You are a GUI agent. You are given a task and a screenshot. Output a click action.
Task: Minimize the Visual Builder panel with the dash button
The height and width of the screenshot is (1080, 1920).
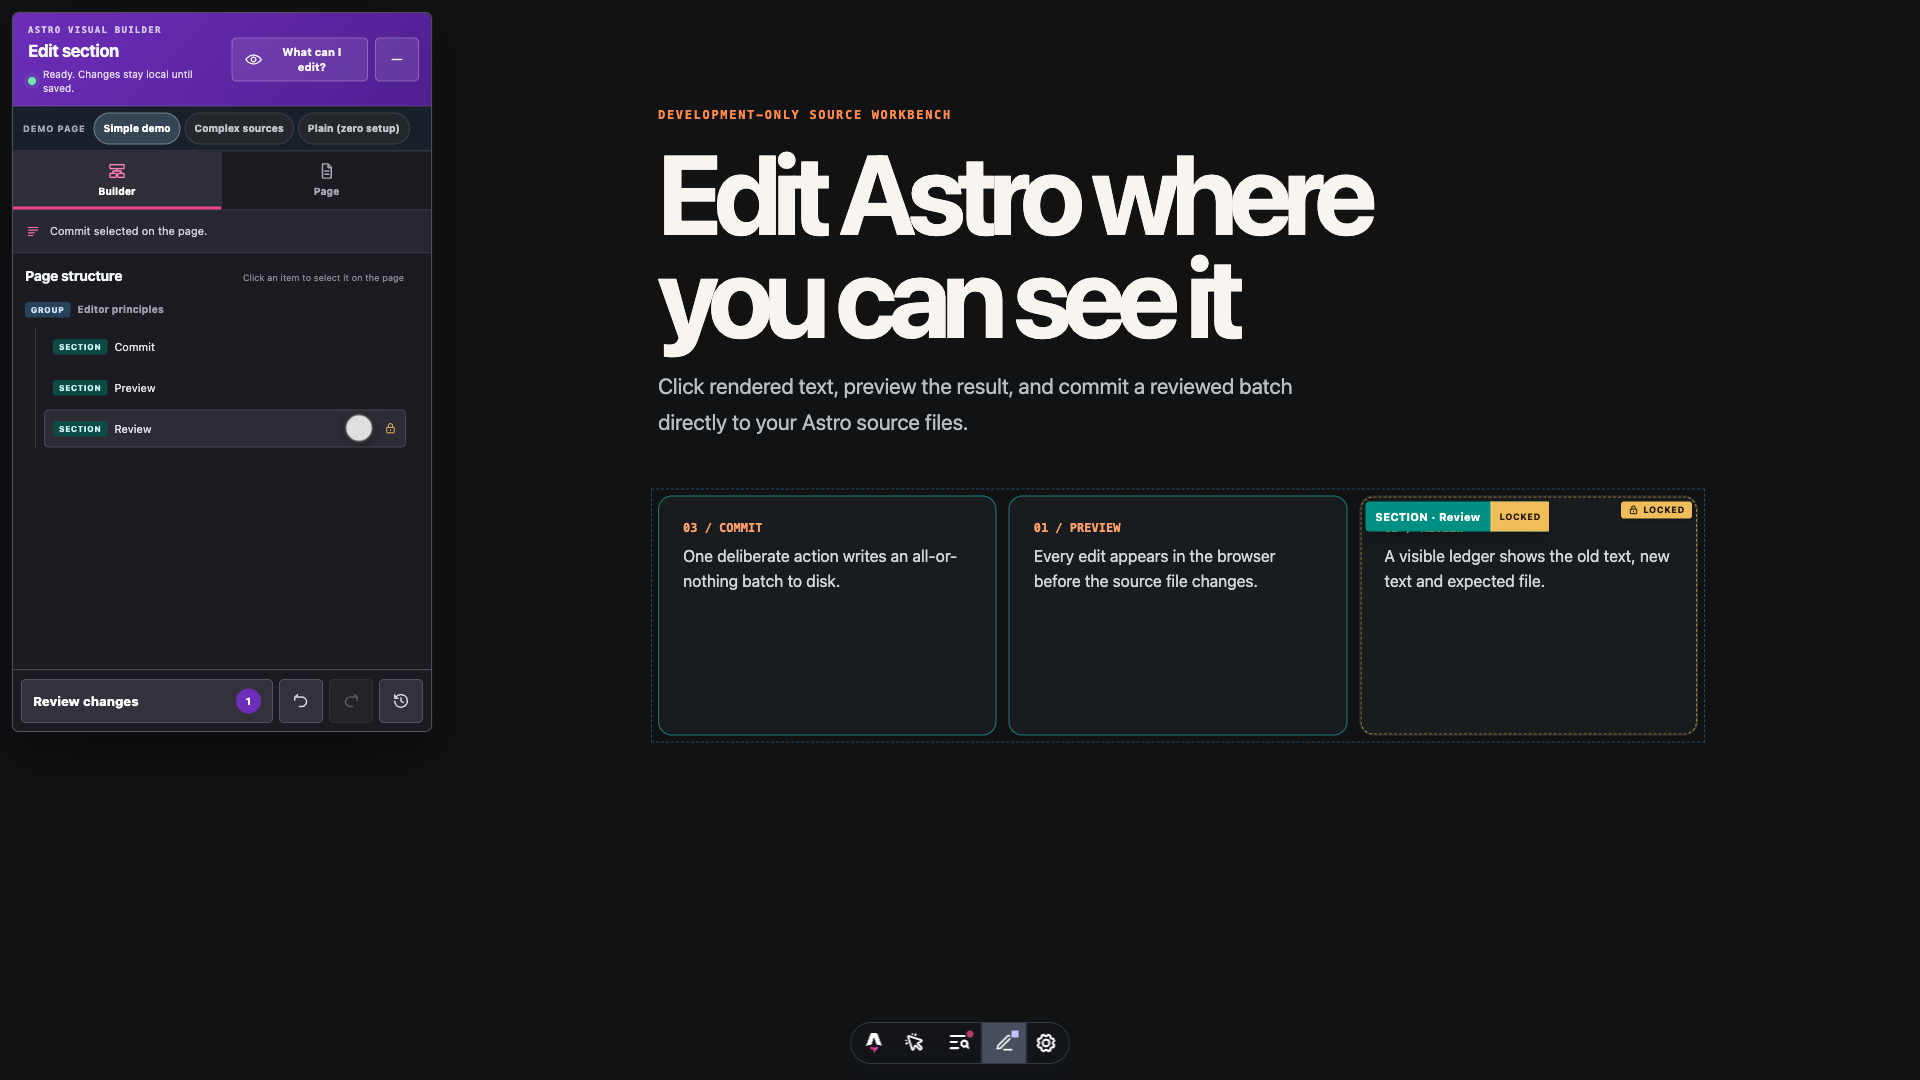click(x=397, y=60)
